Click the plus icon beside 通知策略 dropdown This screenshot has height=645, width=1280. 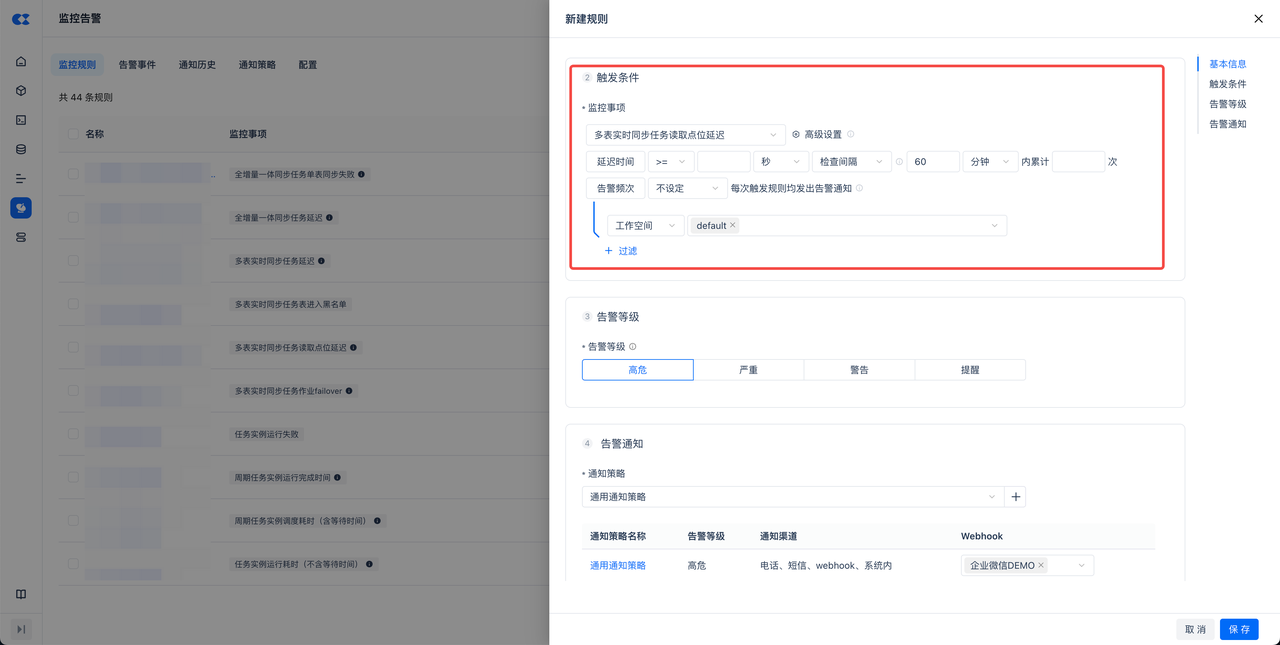[1016, 497]
